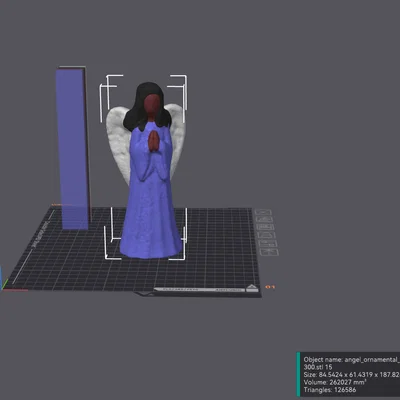
Task: Click the fifth plate side icon from top
Action: pyautogui.click(x=268, y=244)
